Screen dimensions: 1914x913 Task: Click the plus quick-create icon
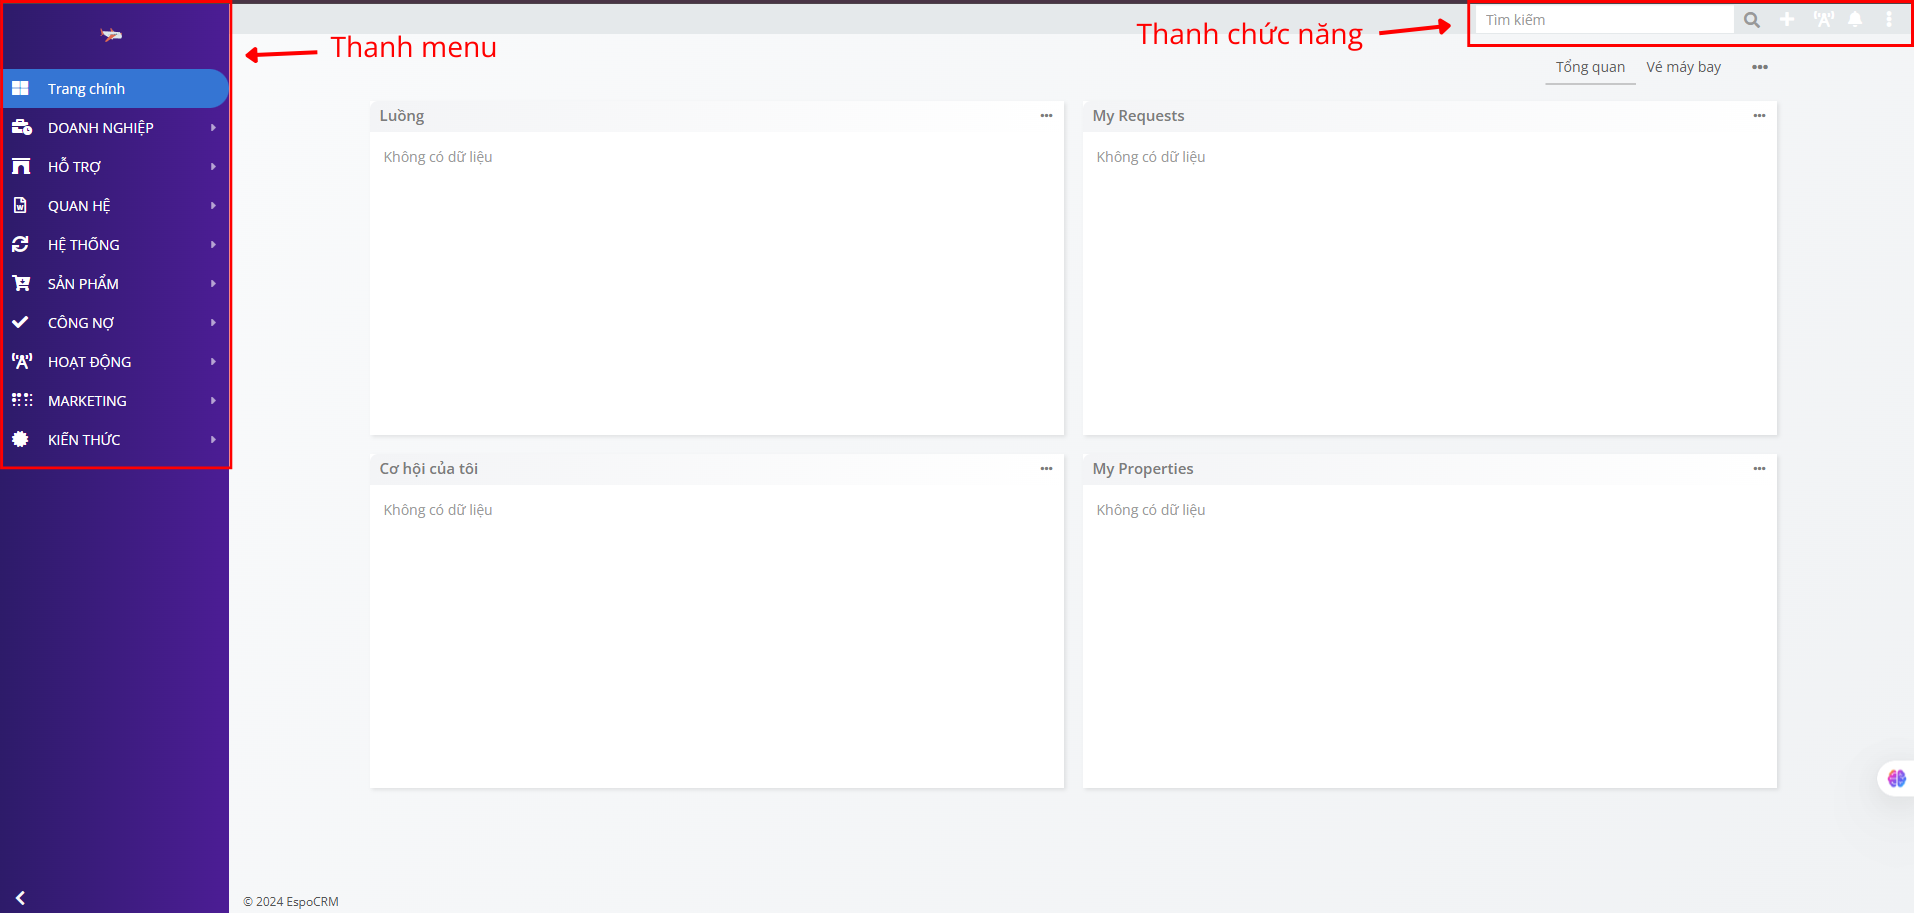click(1787, 20)
